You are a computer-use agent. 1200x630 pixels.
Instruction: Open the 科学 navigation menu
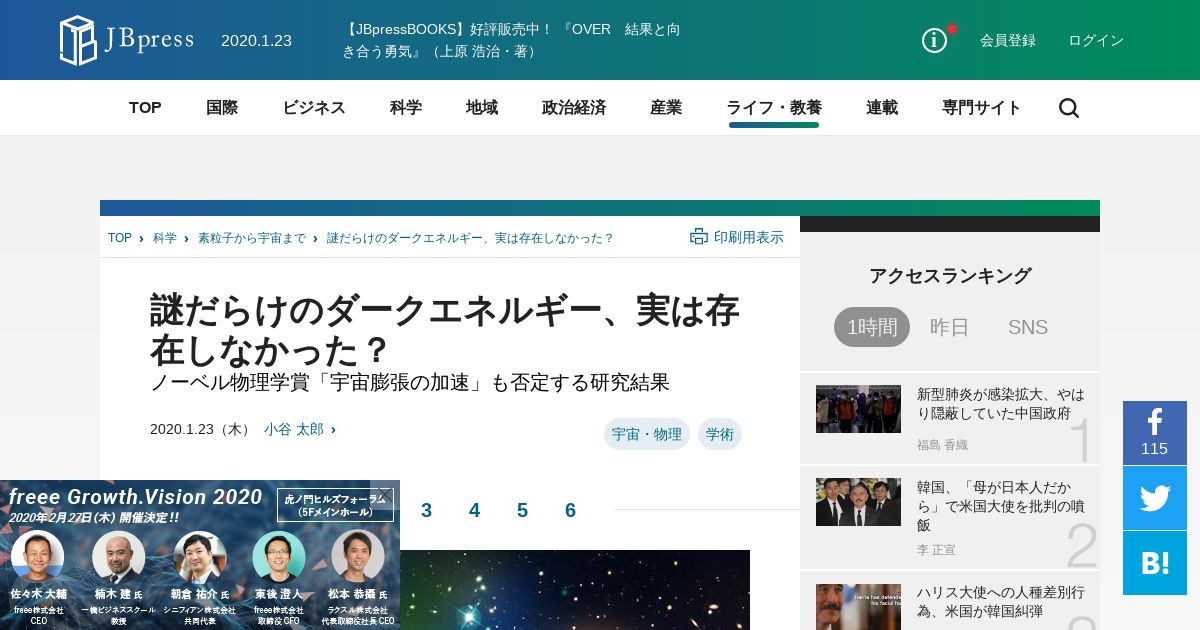[406, 108]
